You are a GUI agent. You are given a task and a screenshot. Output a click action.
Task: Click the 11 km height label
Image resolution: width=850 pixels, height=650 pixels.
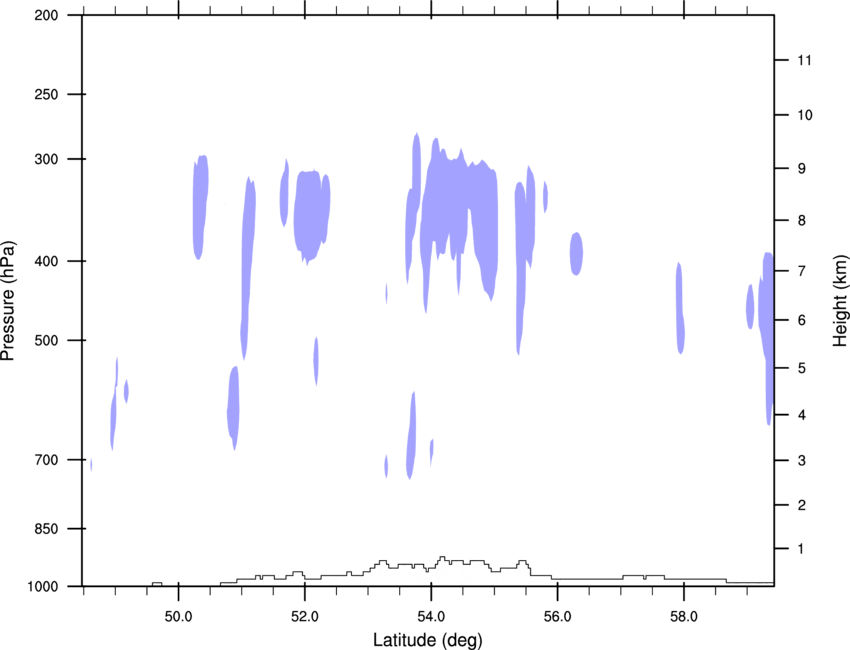tap(804, 60)
